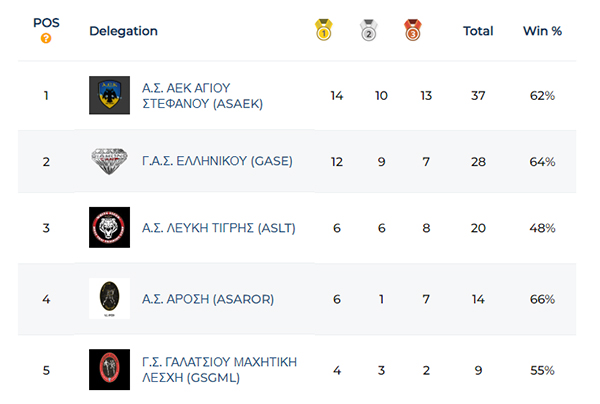600x404 pixels.
Task: Open Γ.Α.Σ. ΕΛΛΗΝΙΚΟΥ (GASE) delegation link
Action: (x=216, y=161)
